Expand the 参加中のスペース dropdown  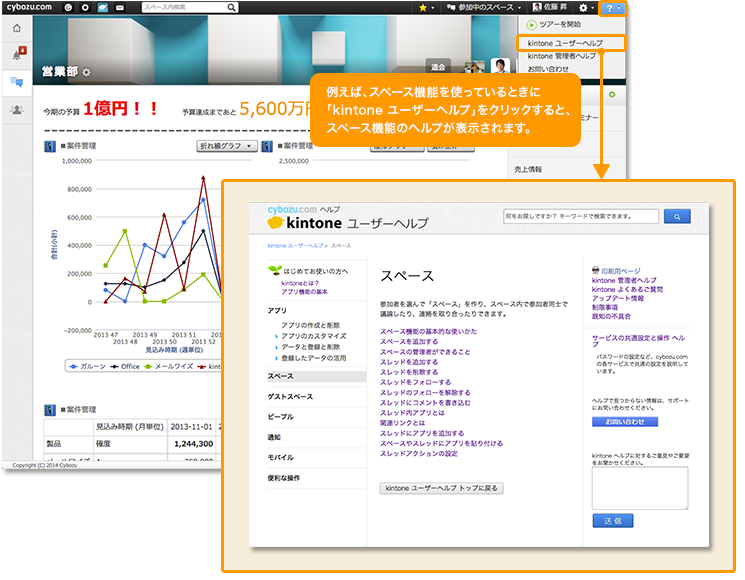(x=484, y=7)
